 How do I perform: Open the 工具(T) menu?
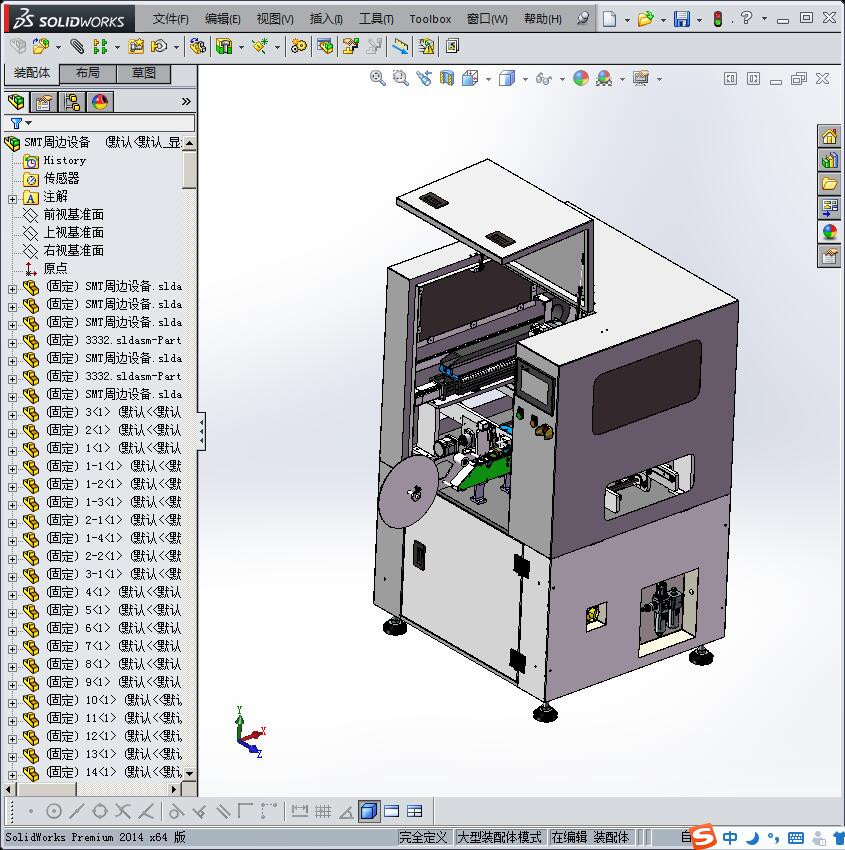click(x=376, y=19)
